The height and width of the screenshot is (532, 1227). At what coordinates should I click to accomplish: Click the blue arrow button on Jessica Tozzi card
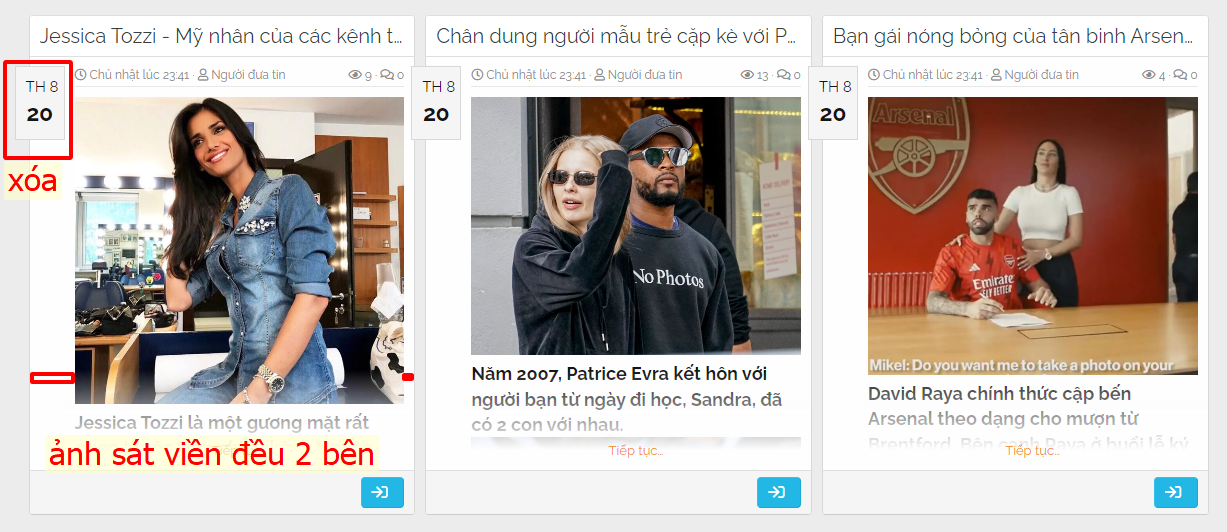tap(382, 492)
